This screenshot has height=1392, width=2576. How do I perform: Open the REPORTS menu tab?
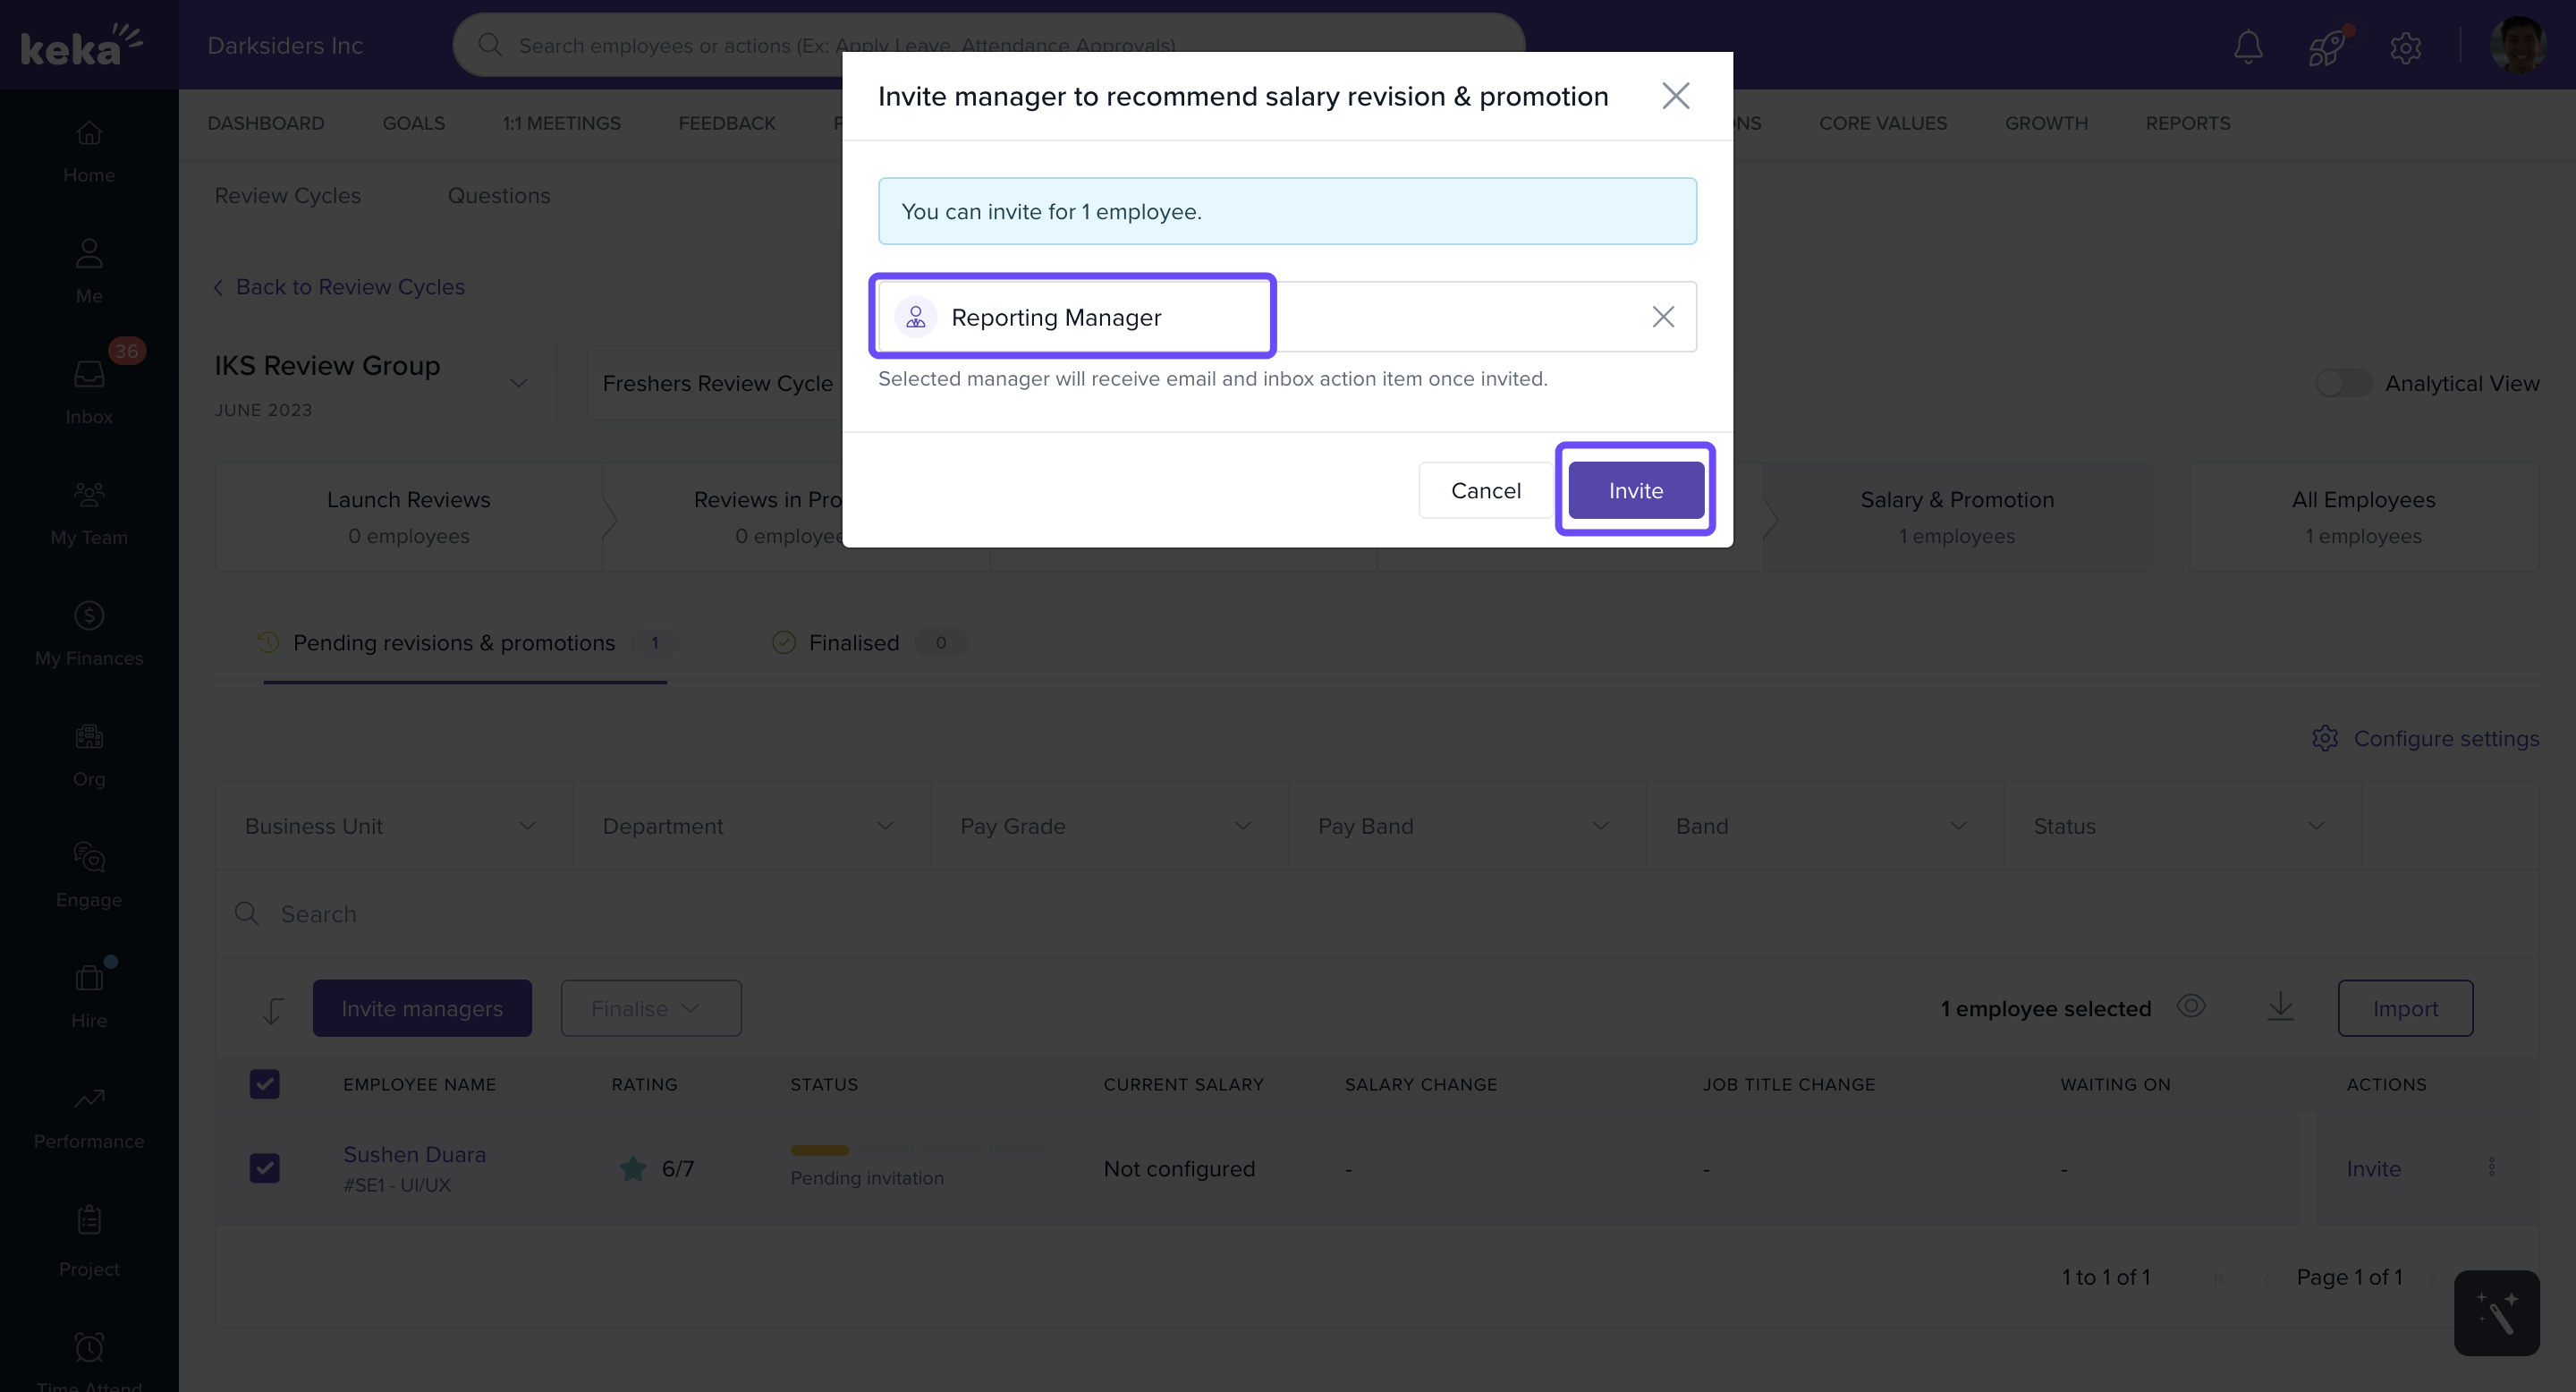pos(2187,123)
